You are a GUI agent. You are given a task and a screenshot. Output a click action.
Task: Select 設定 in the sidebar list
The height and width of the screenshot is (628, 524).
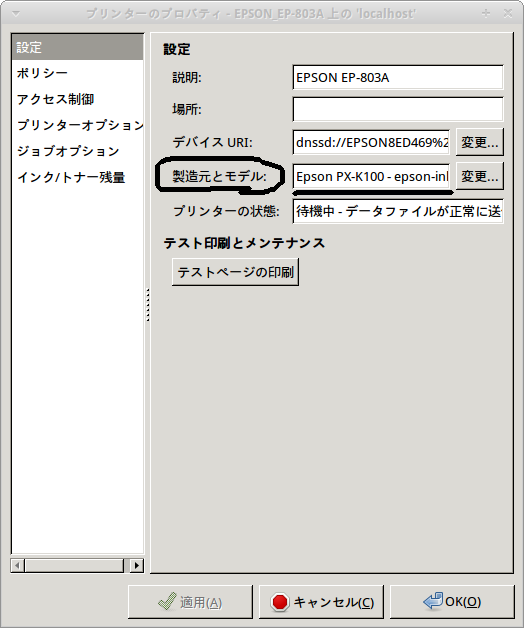click(x=77, y=47)
